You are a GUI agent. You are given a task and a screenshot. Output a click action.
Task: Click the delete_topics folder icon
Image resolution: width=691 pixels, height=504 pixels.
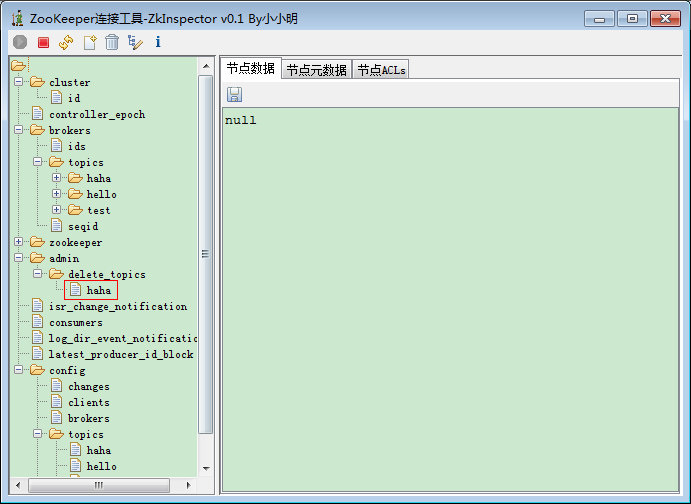(56, 274)
